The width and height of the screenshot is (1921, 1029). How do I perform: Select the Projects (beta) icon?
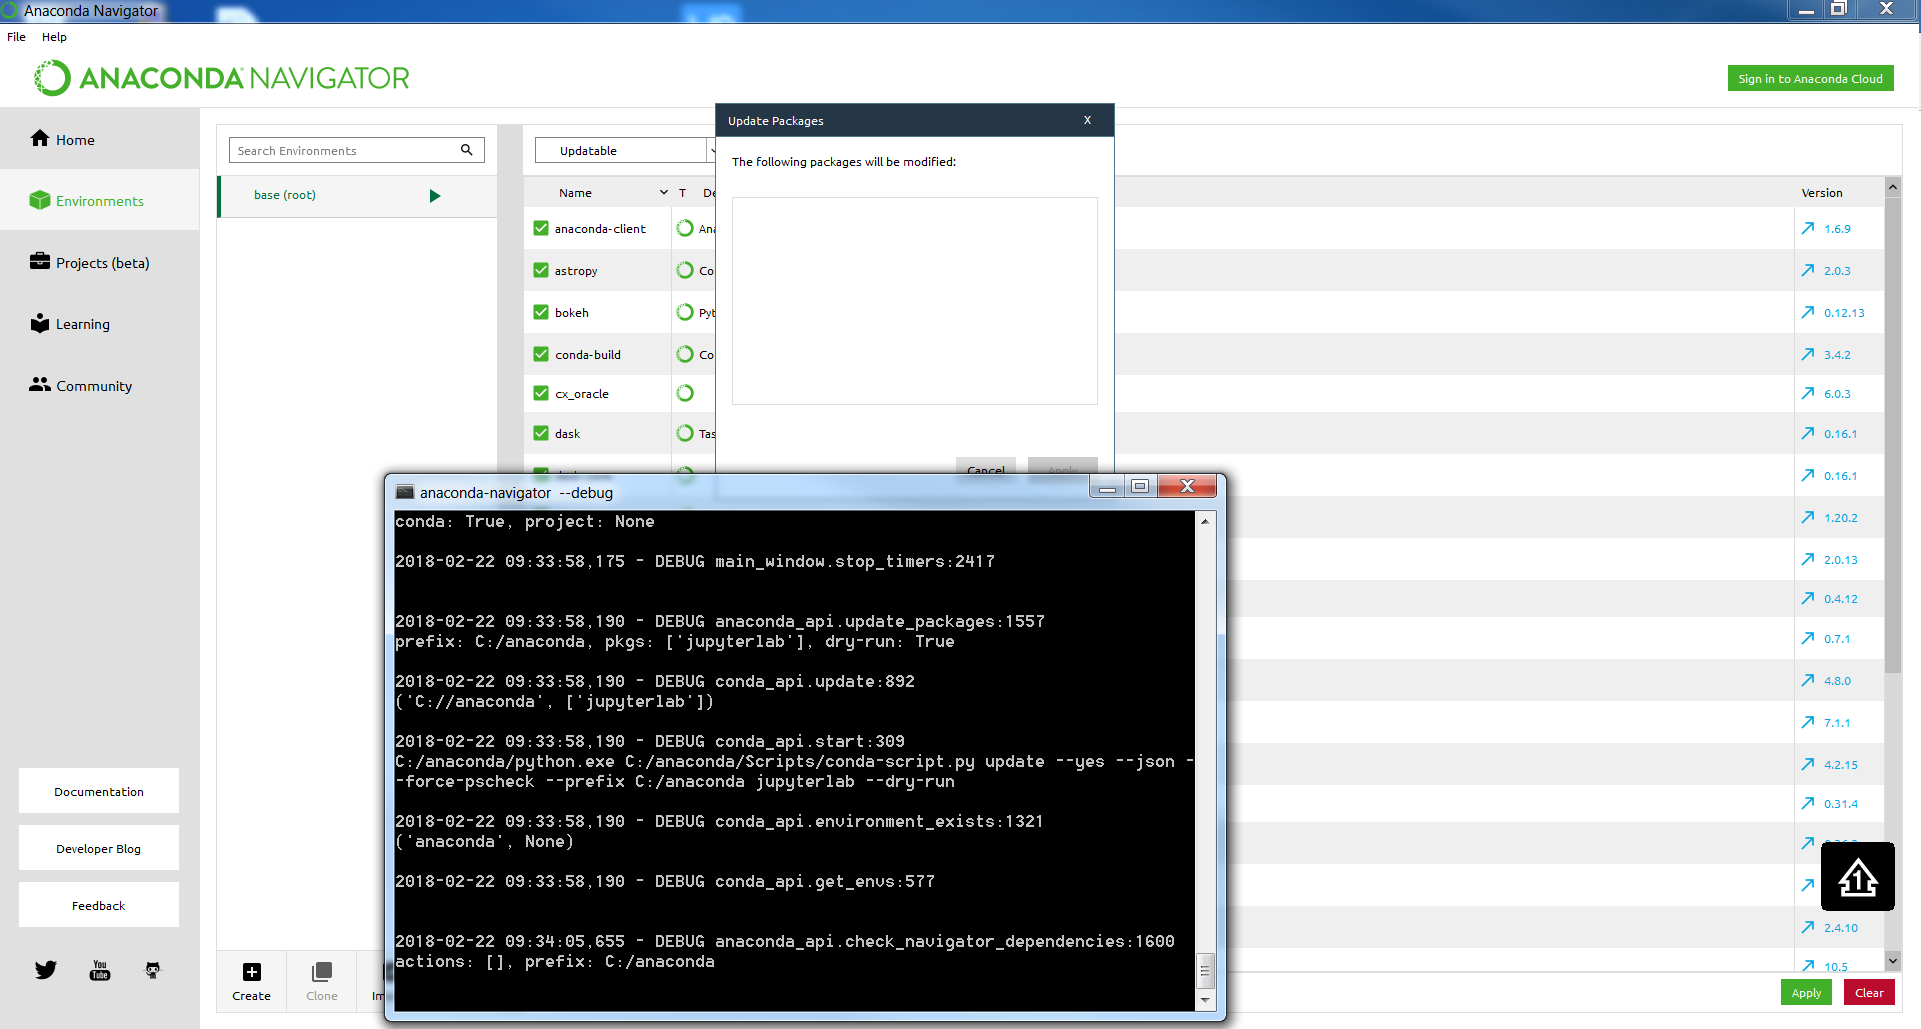tap(40, 262)
